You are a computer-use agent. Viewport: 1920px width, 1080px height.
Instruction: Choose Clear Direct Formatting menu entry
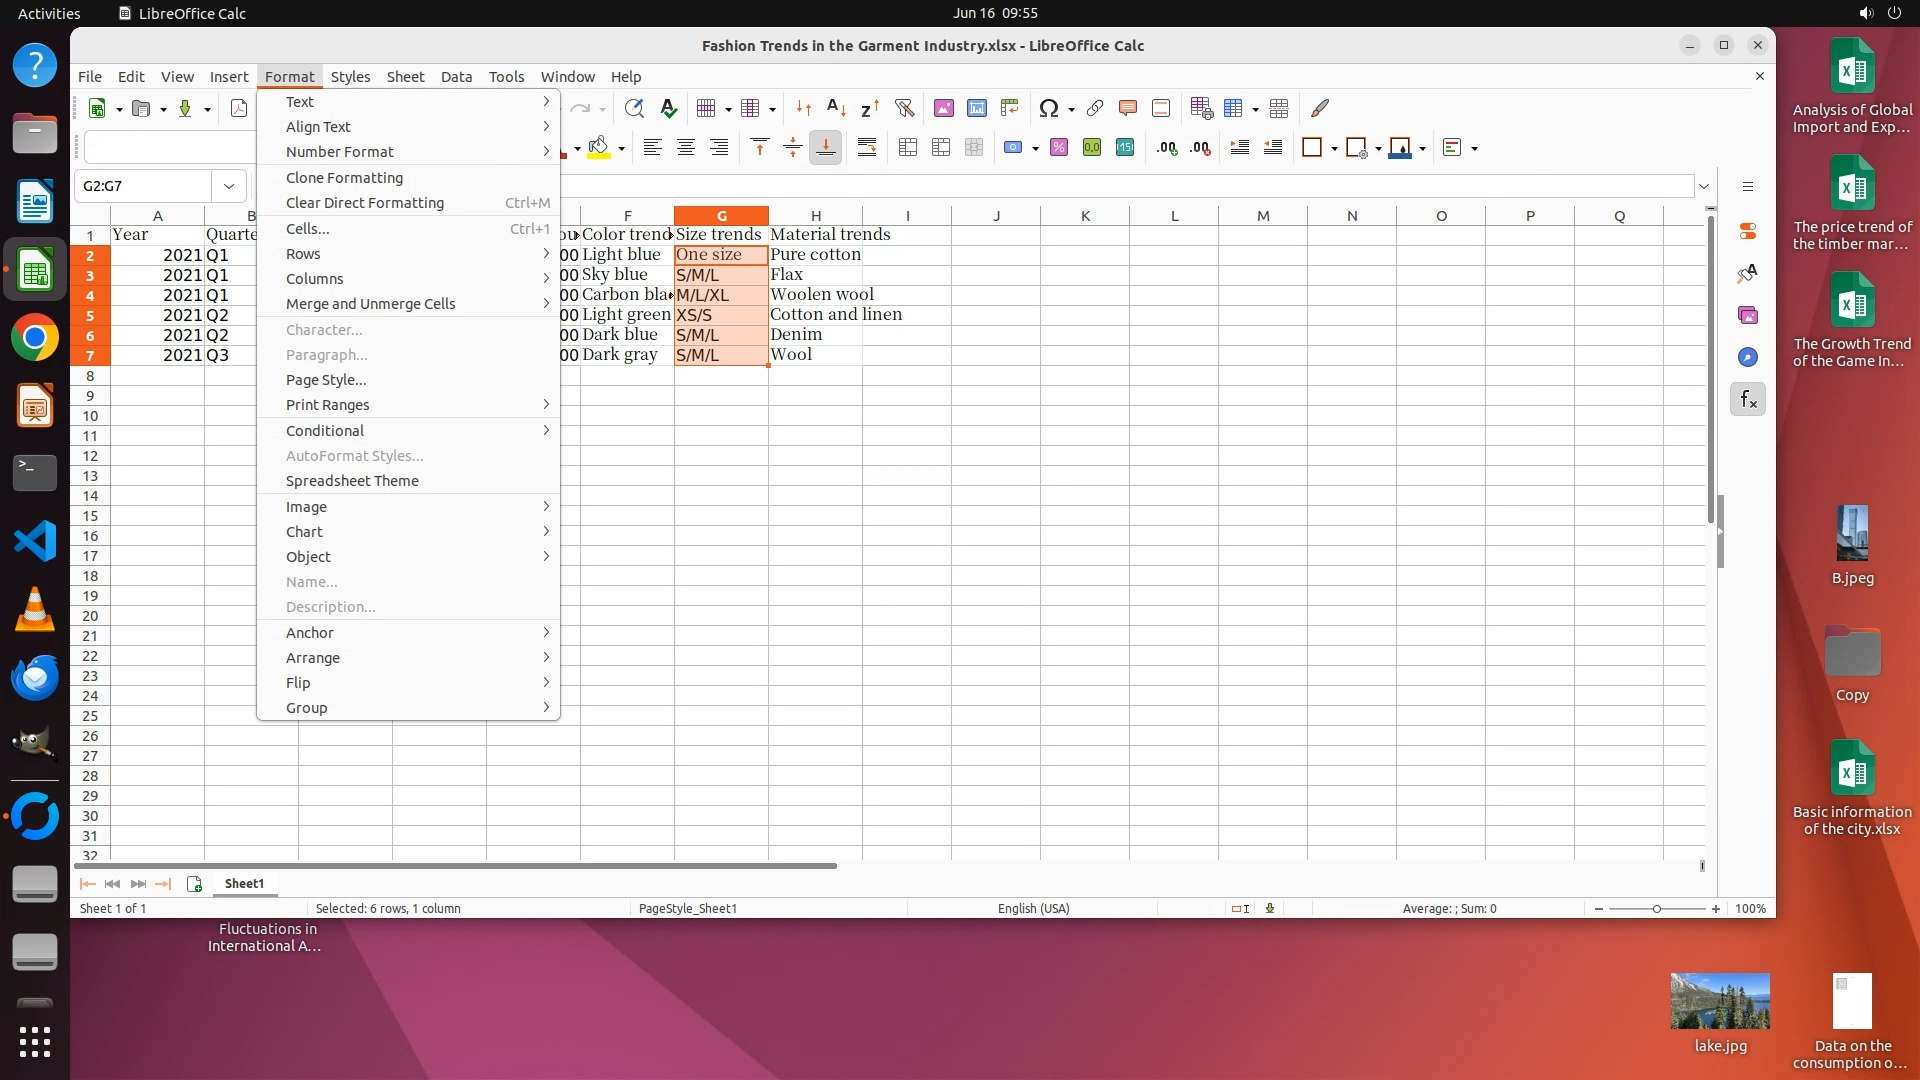(x=364, y=203)
